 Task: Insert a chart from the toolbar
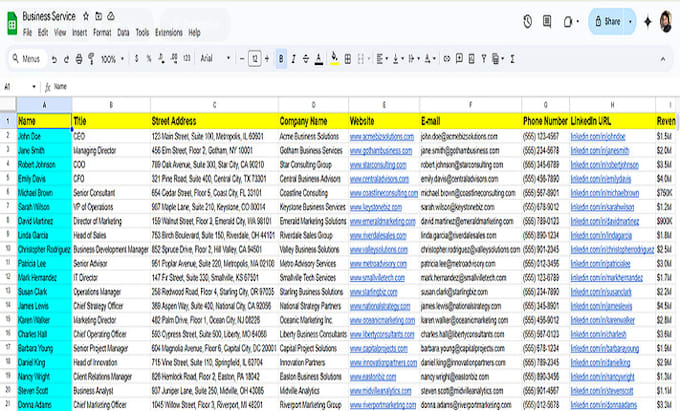tap(471, 59)
